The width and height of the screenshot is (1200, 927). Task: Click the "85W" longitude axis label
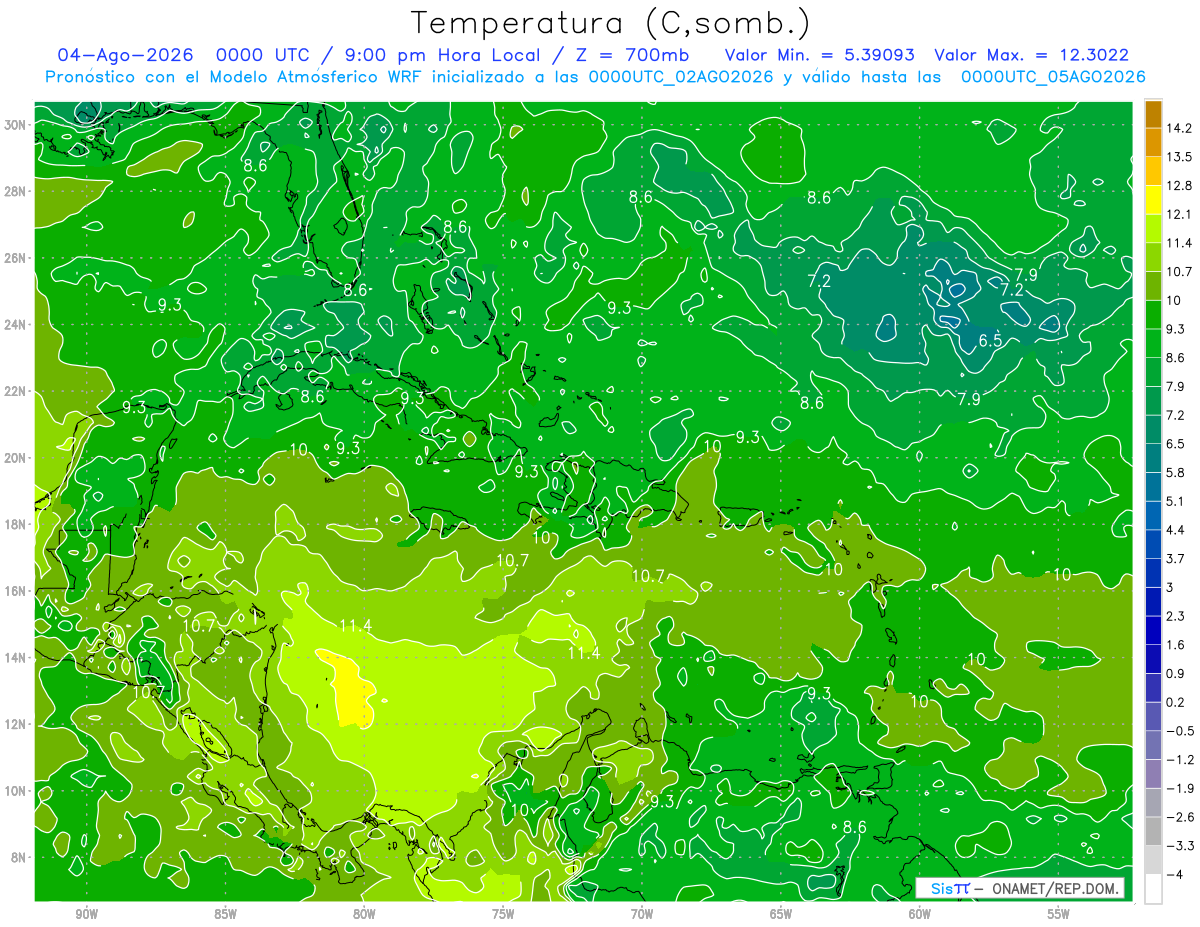tap(225, 914)
